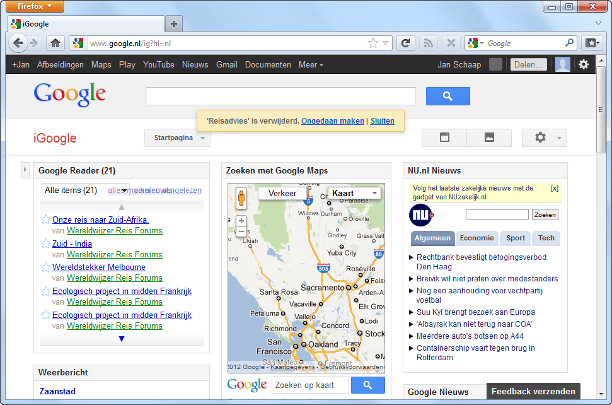
Task: Click Sluiten in the notification bar
Action: 382,121
